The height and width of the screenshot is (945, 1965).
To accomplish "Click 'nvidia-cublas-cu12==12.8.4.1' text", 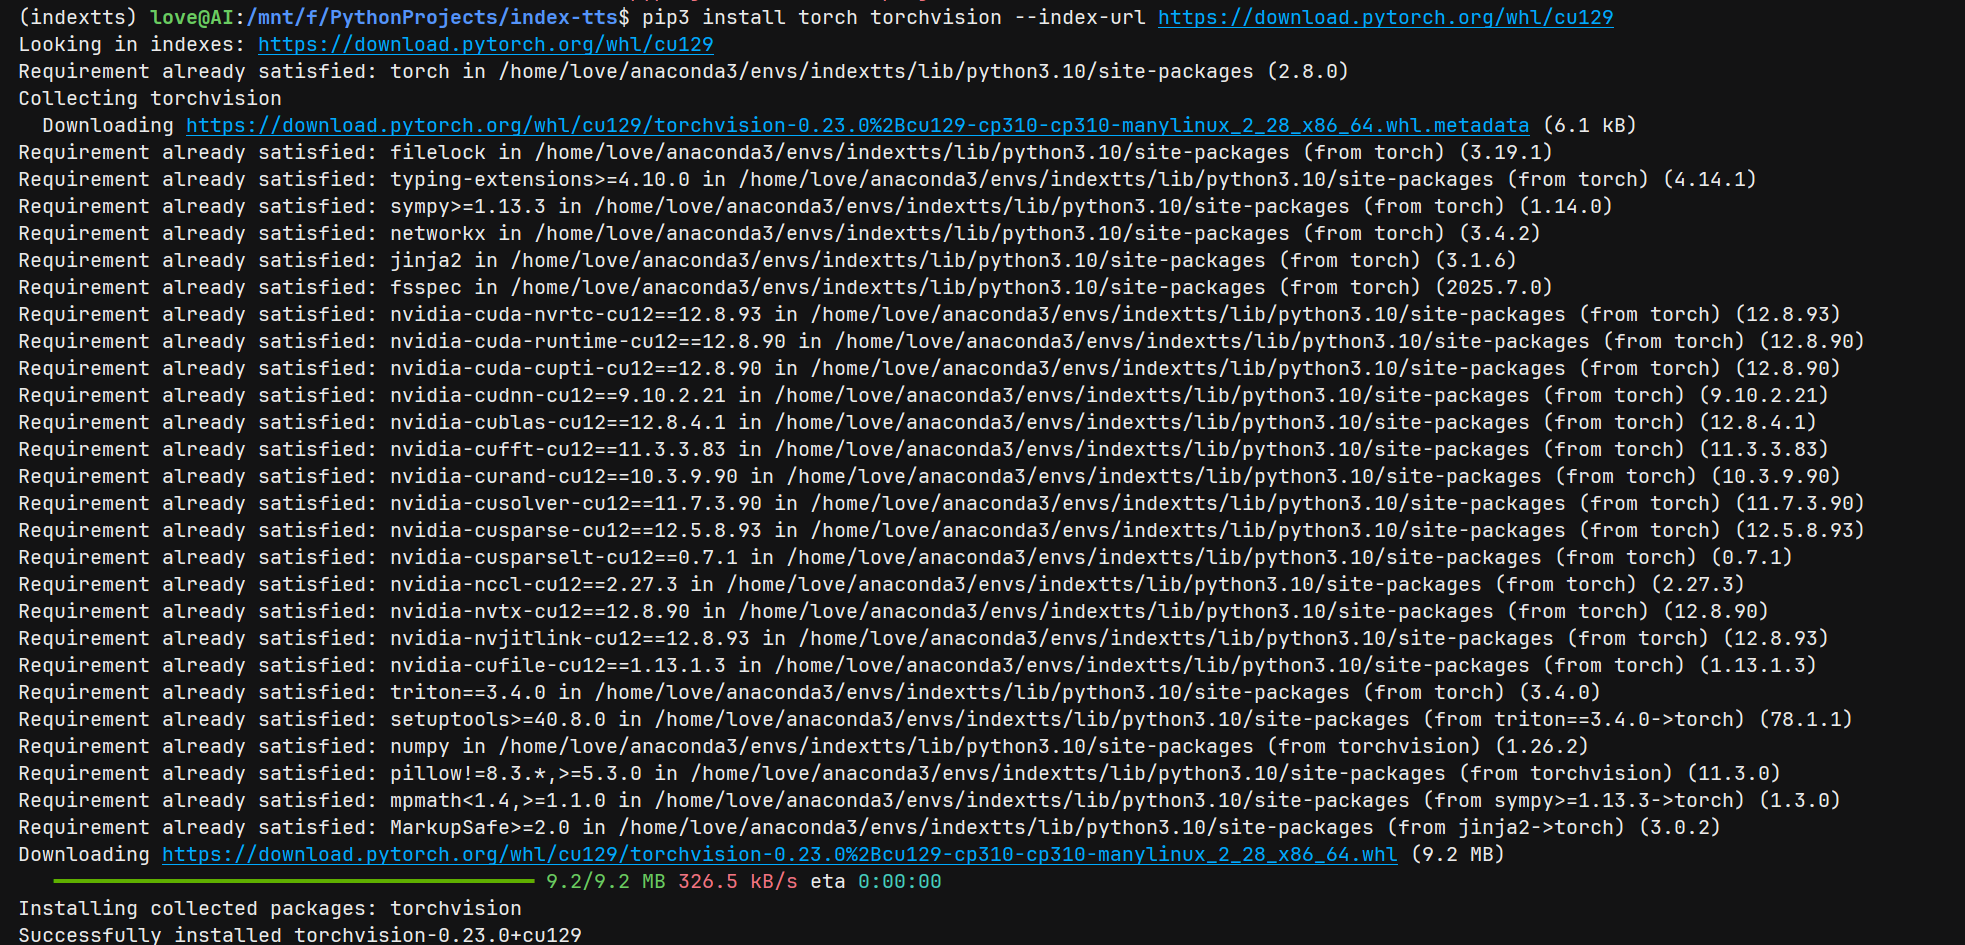I will [x=558, y=422].
